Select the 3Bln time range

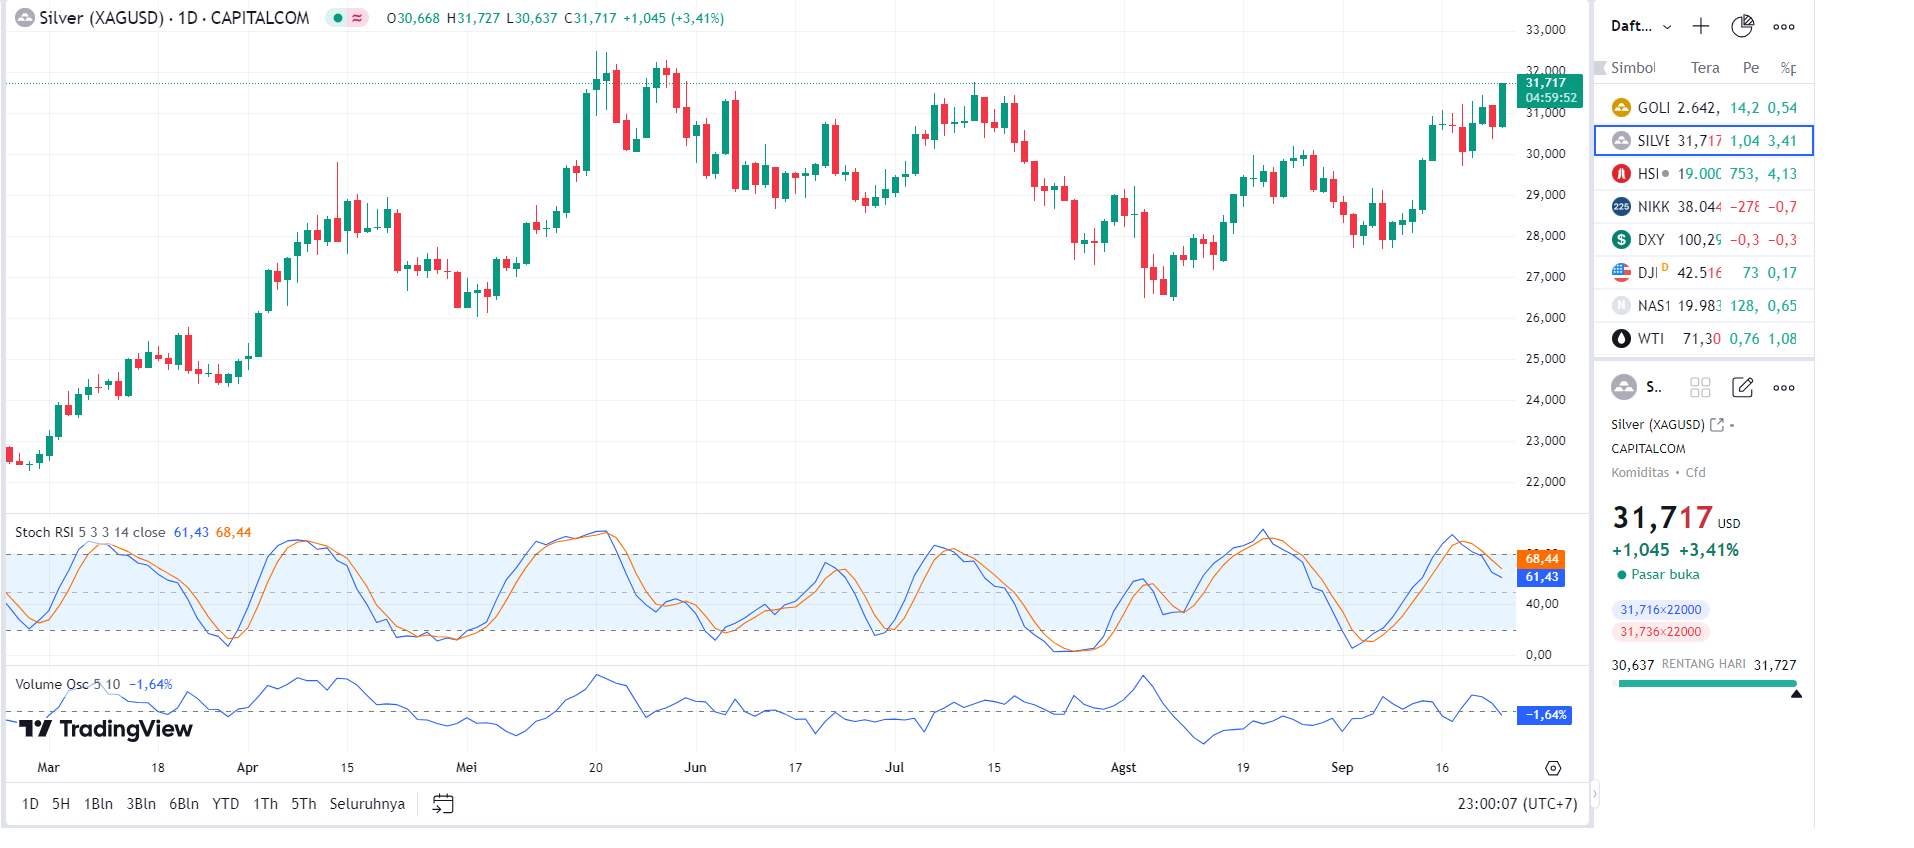click(141, 804)
